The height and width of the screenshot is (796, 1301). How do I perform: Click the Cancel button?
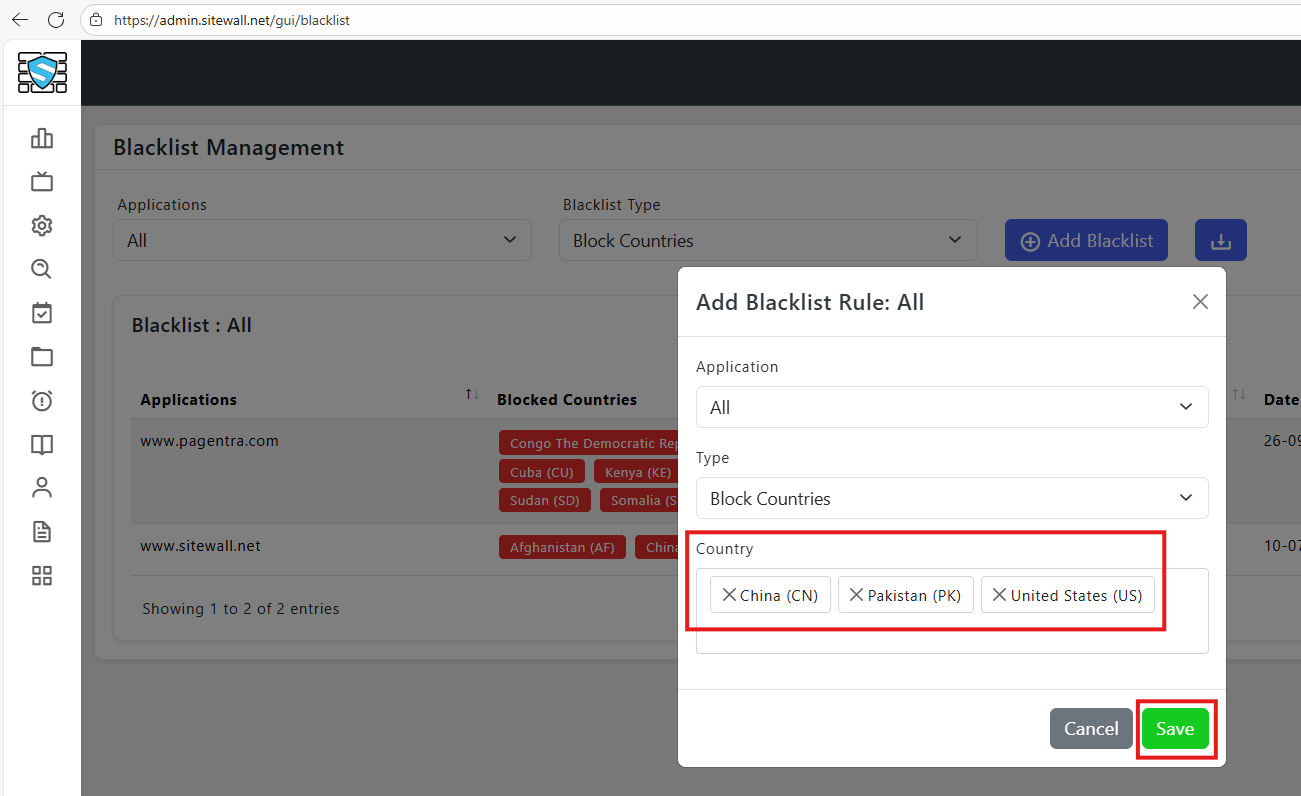[1091, 729]
